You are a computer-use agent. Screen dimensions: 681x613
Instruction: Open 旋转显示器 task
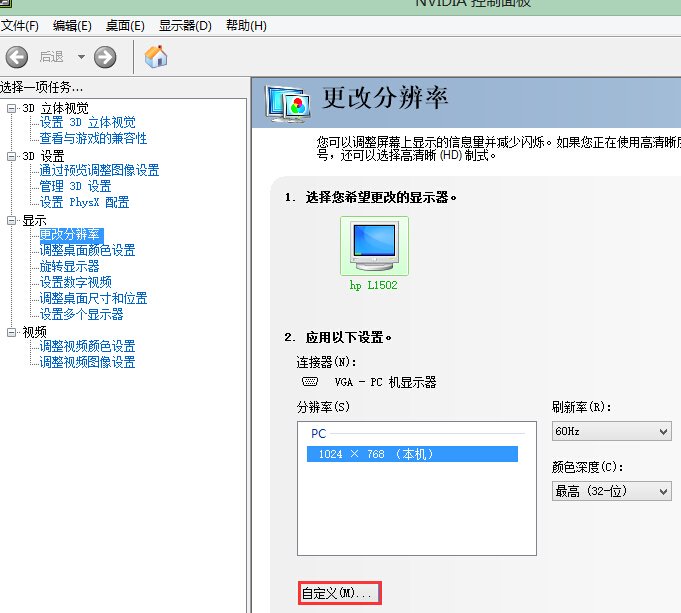[69, 266]
